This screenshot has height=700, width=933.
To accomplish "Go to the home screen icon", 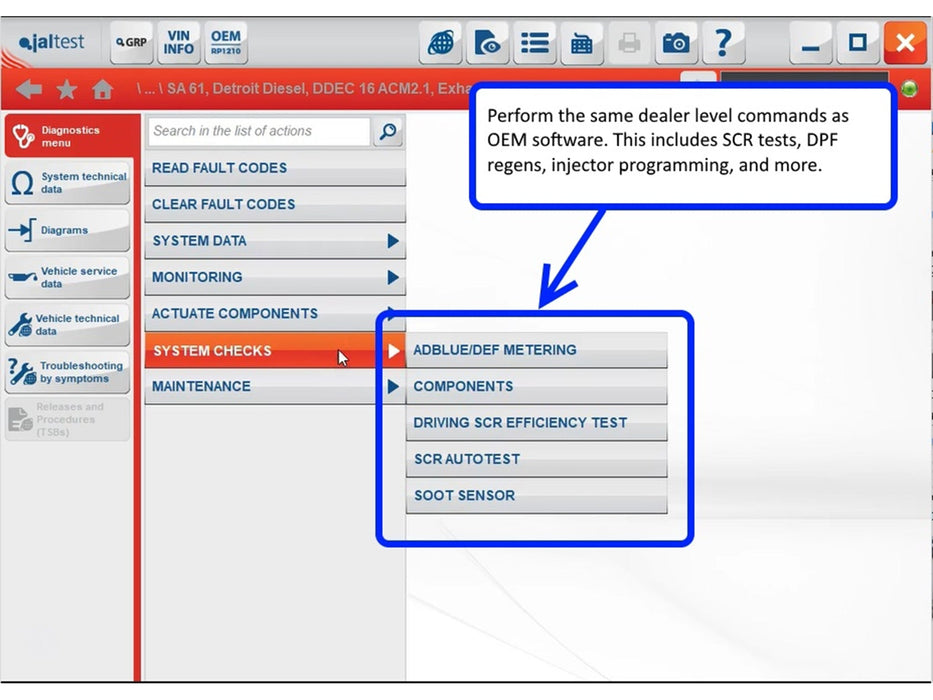I will 103,89.
